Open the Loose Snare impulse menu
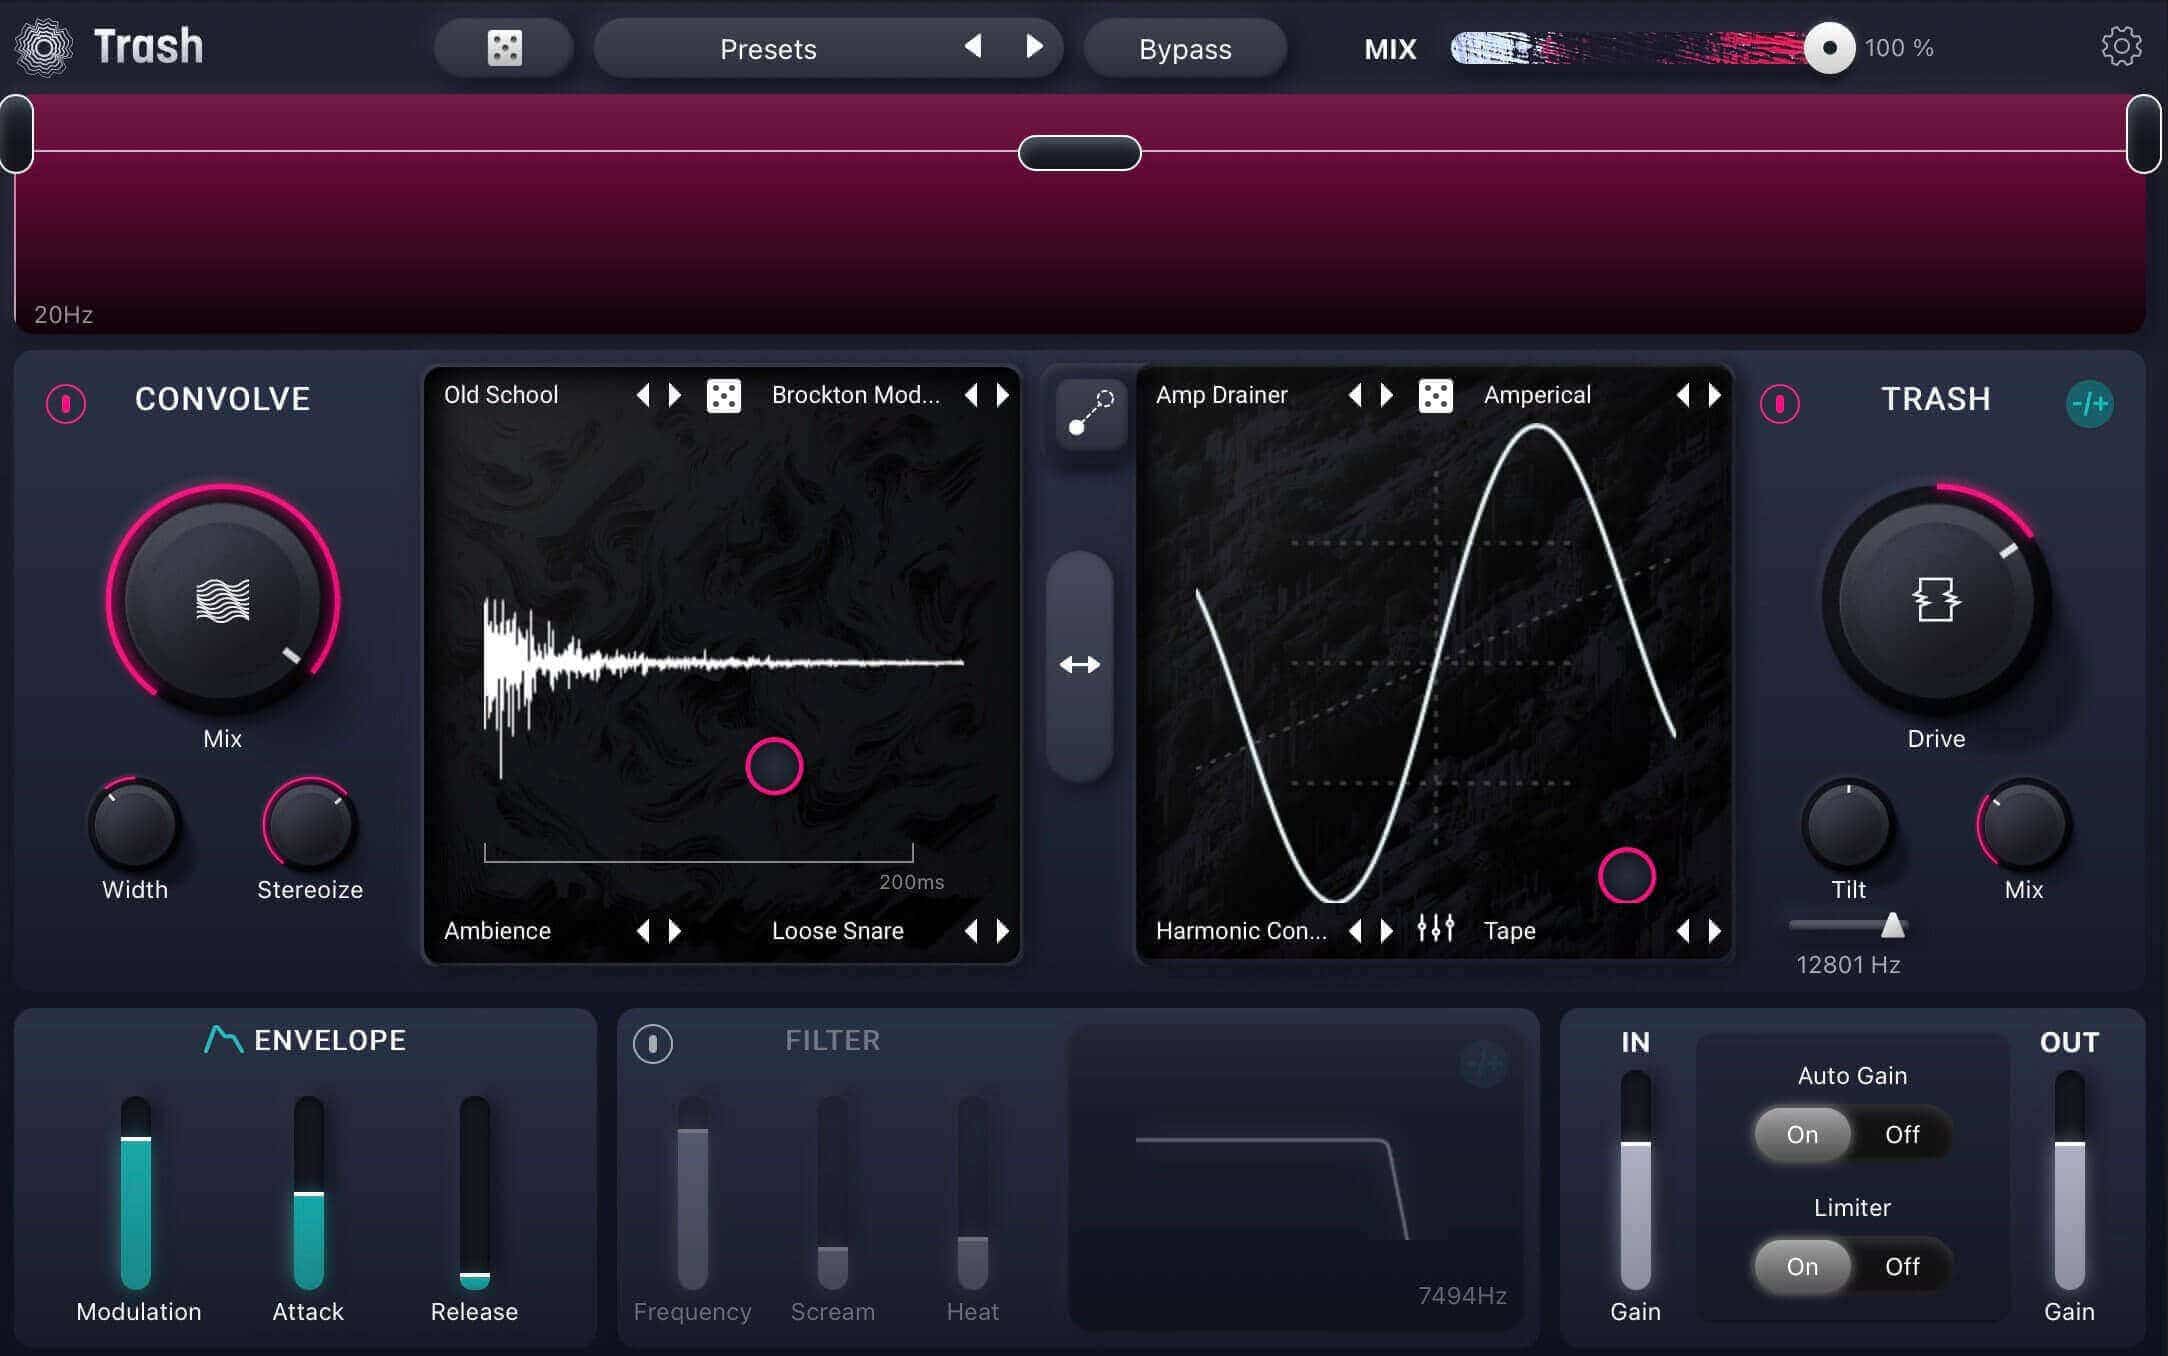 point(838,931)
